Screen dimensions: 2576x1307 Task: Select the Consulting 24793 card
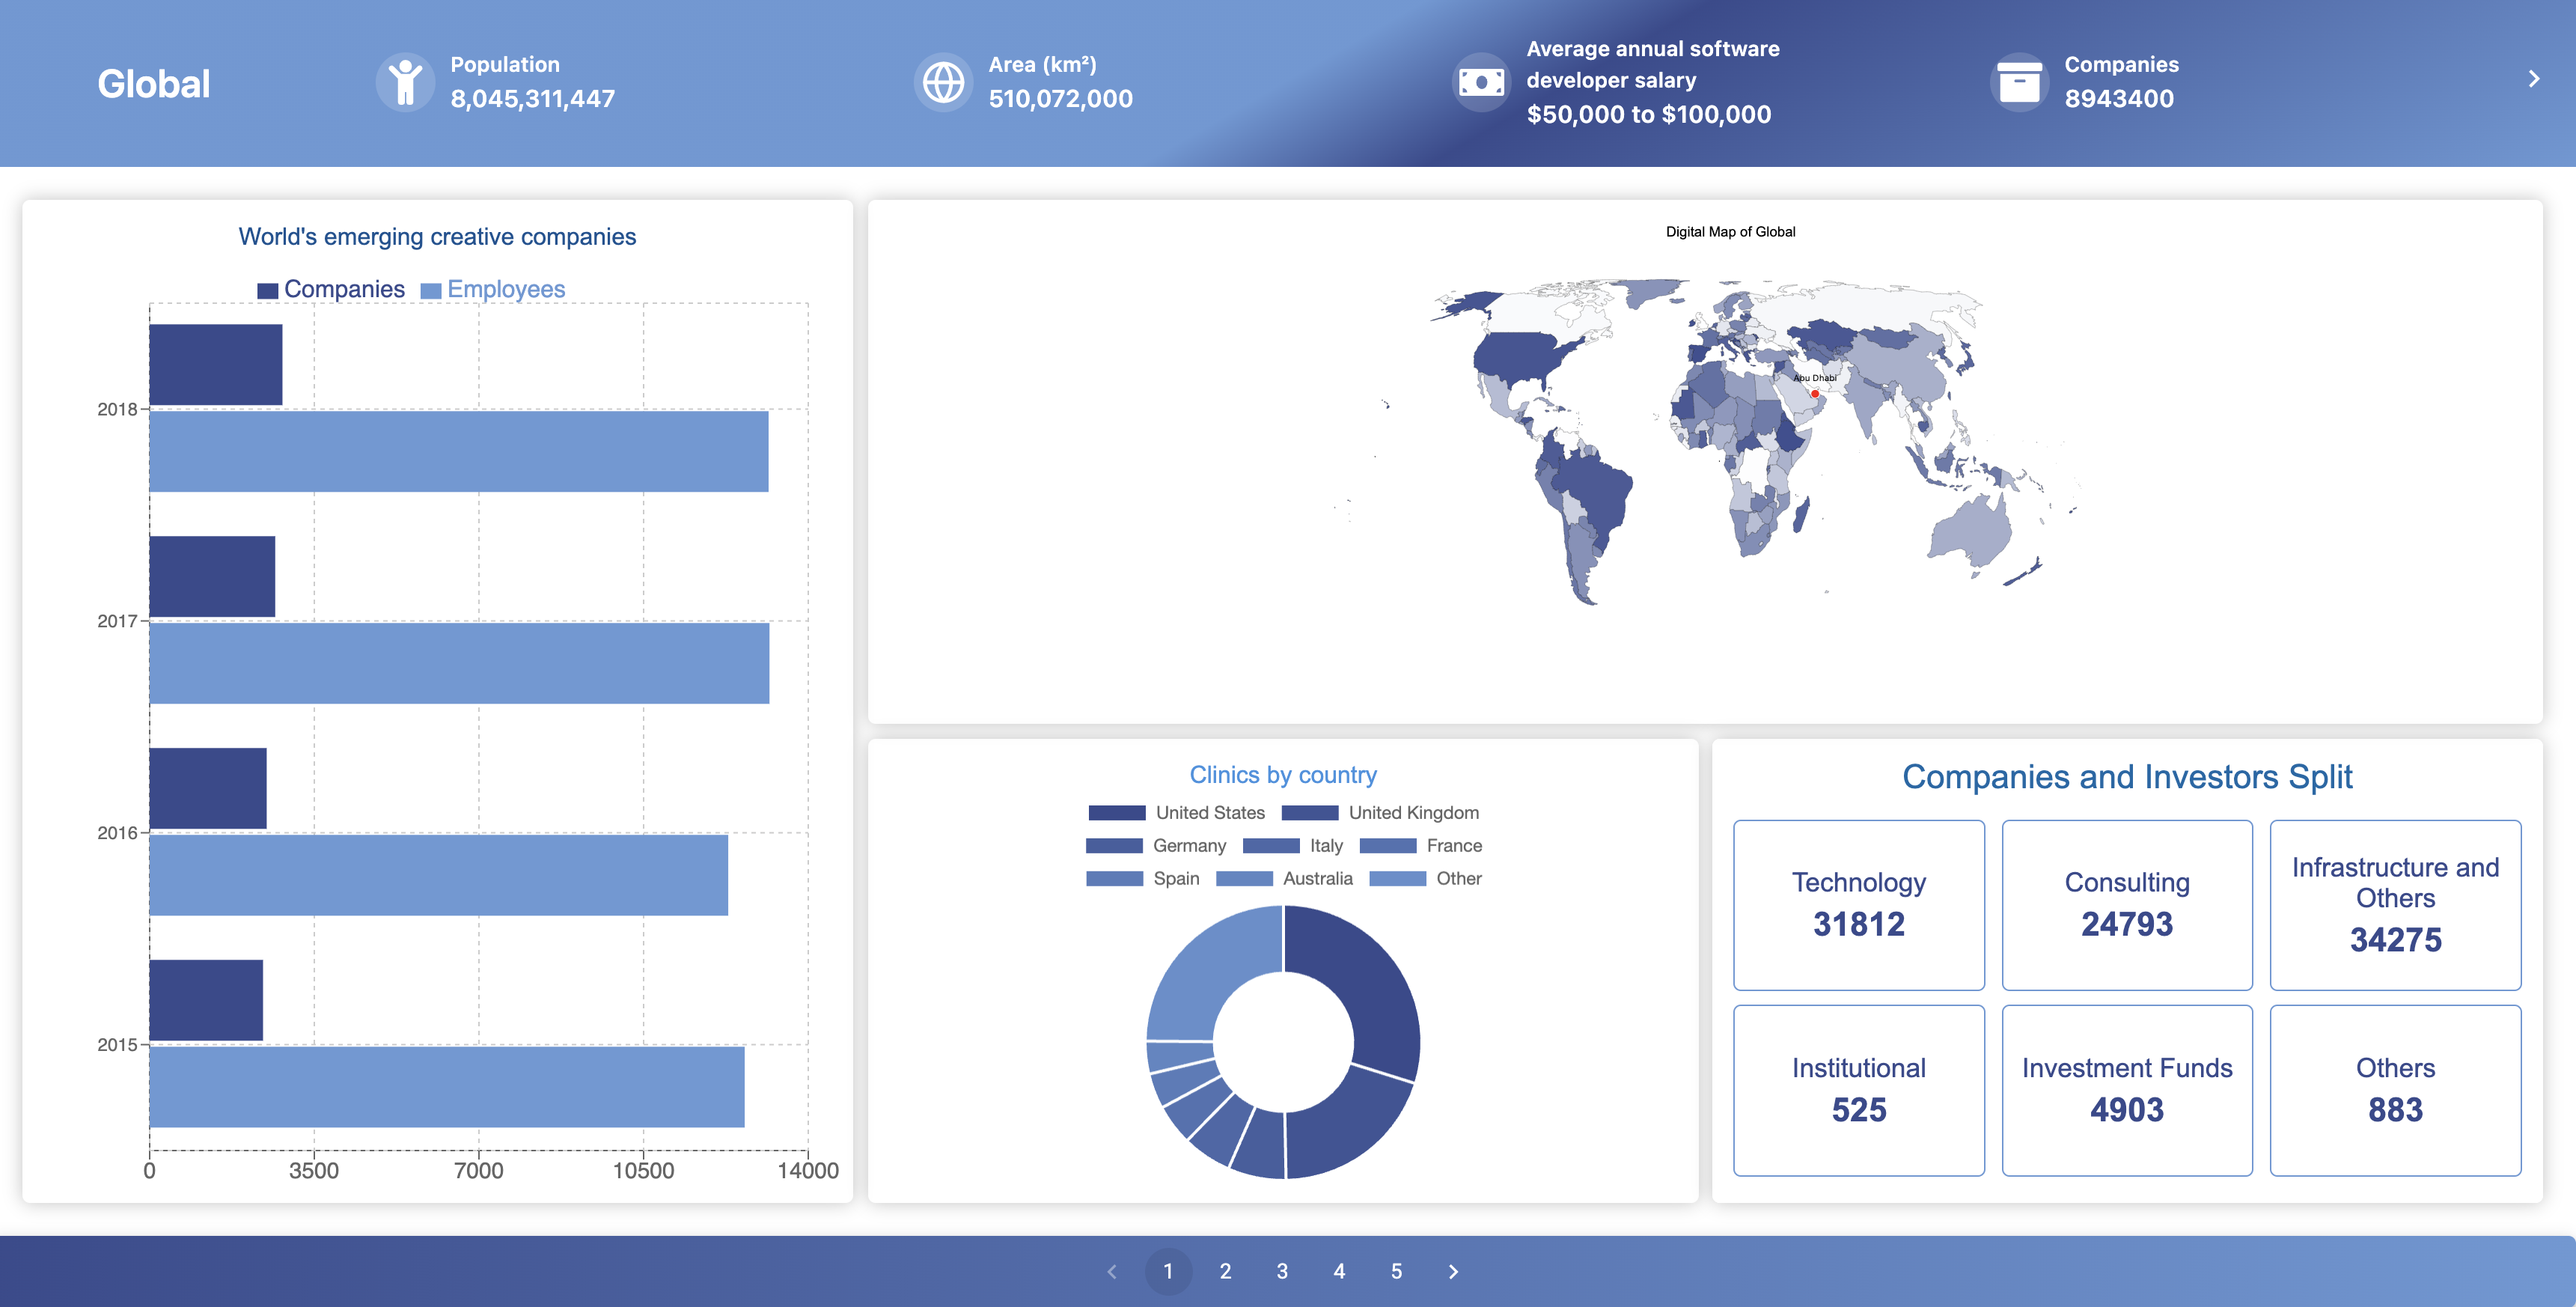coord(2126,905)
